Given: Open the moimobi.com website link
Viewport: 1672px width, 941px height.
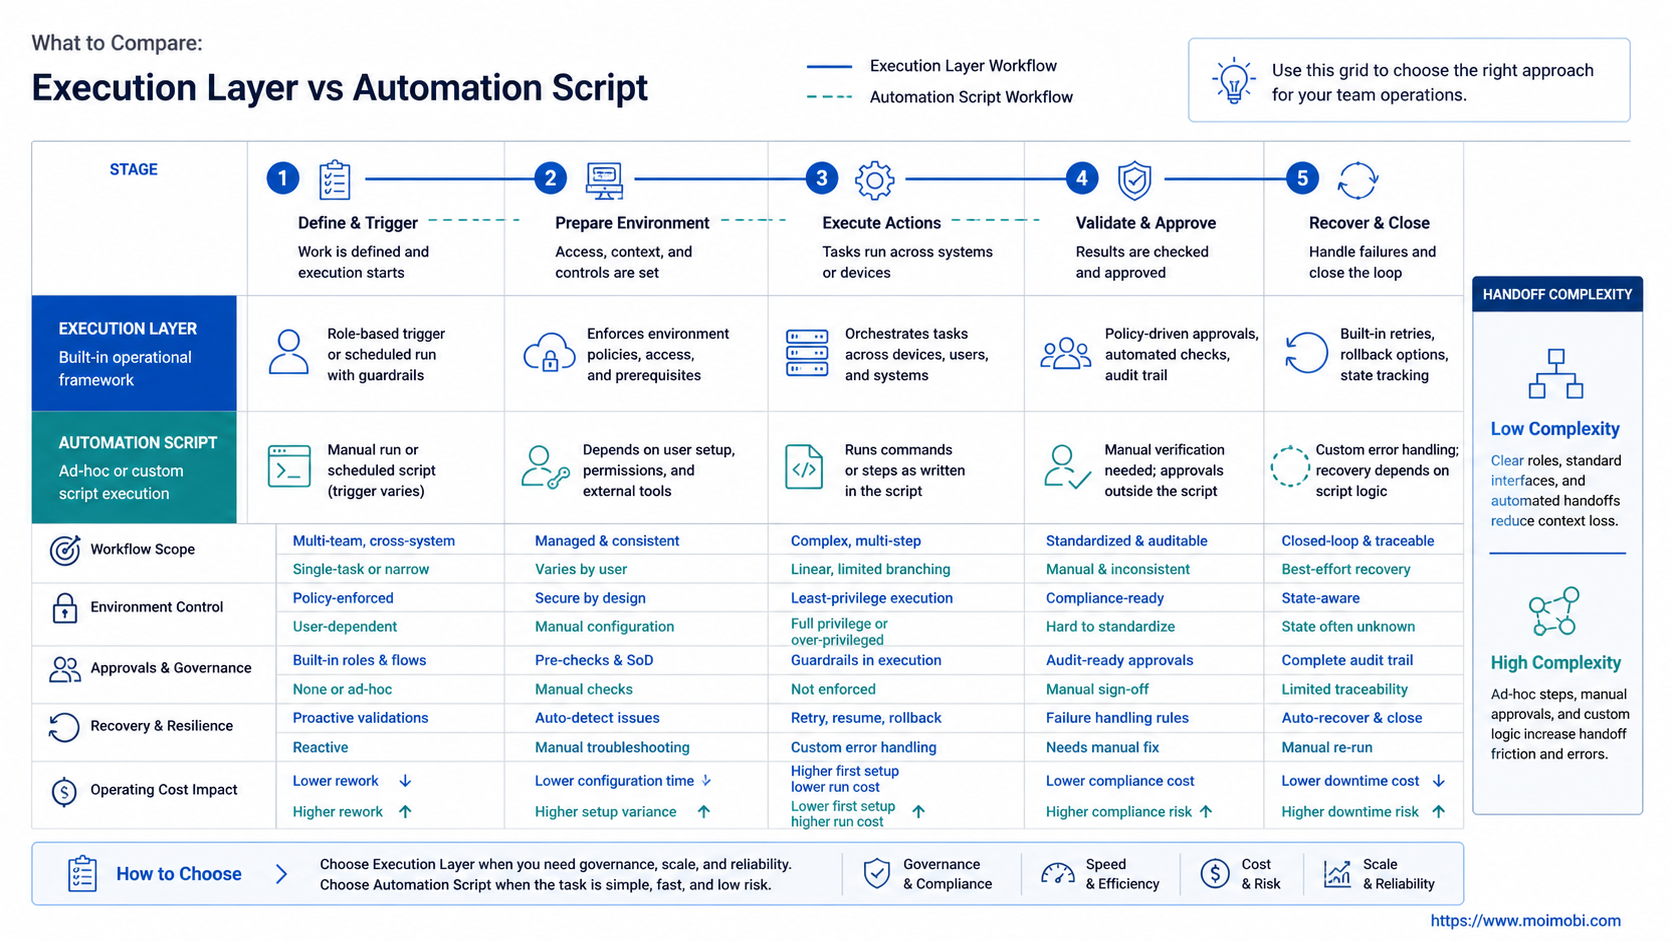Looking at the screenshot, I should (1525, 921).
